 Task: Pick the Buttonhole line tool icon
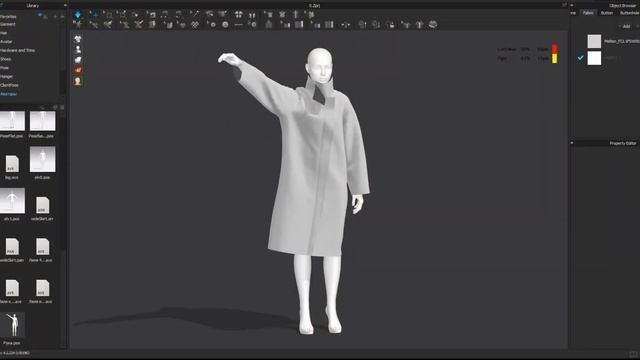click(239, 25)
